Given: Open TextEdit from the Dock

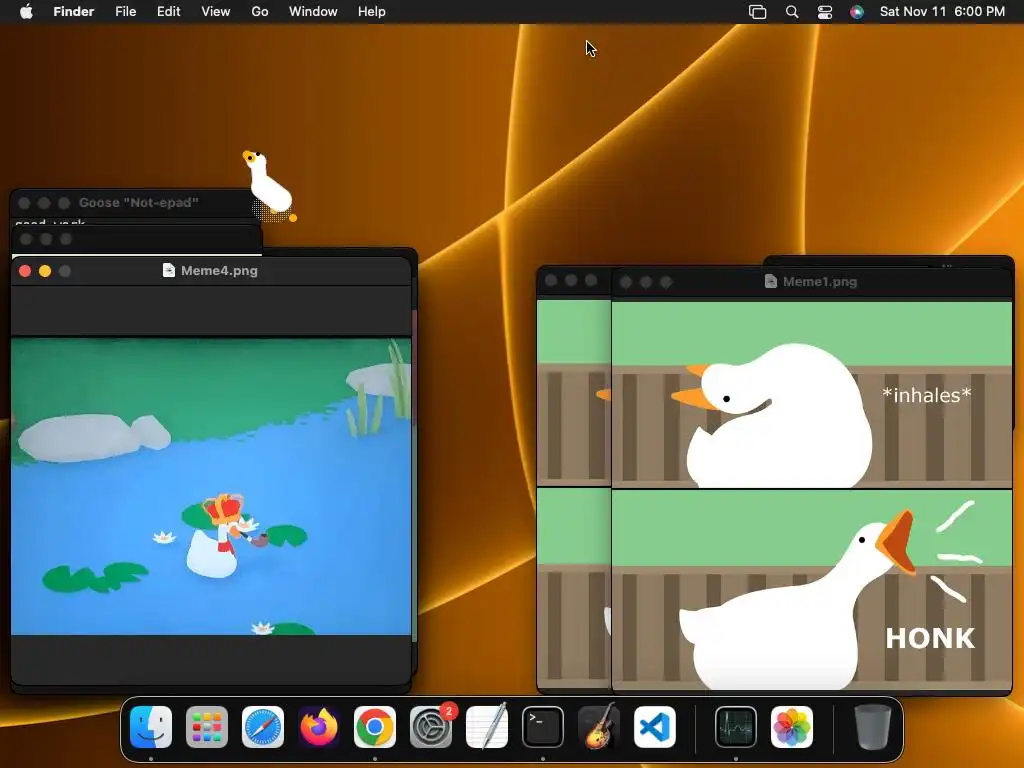Looking at the screenshot, I should tap(487, 727).
